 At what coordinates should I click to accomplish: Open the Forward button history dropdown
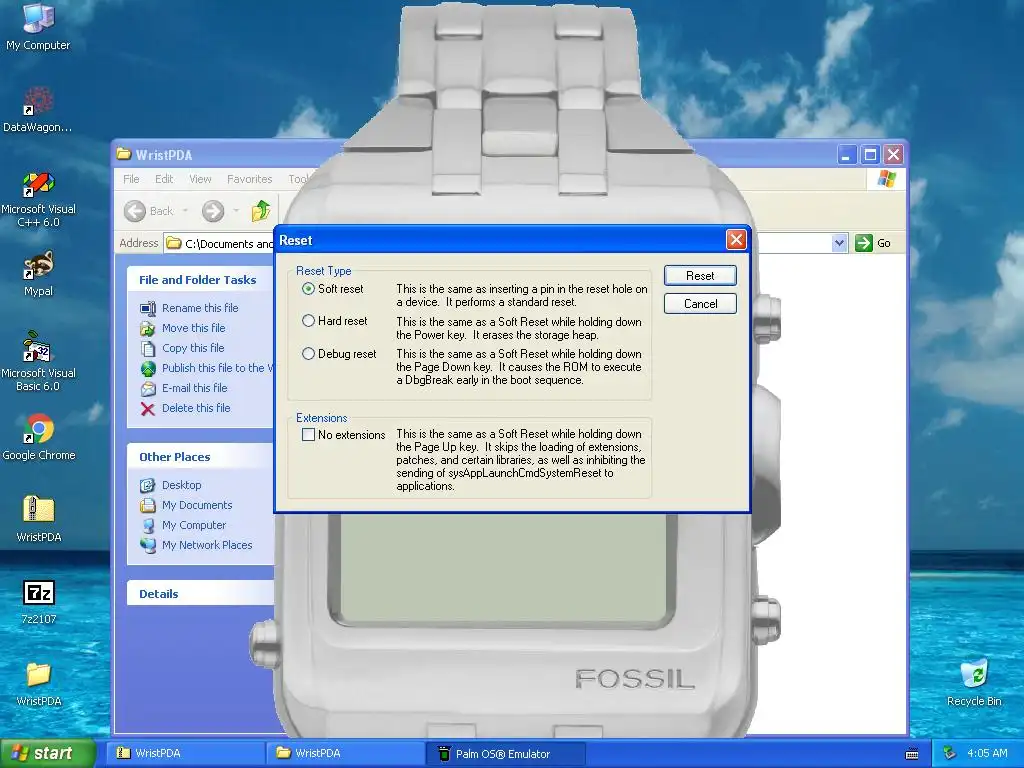(236, 211)
